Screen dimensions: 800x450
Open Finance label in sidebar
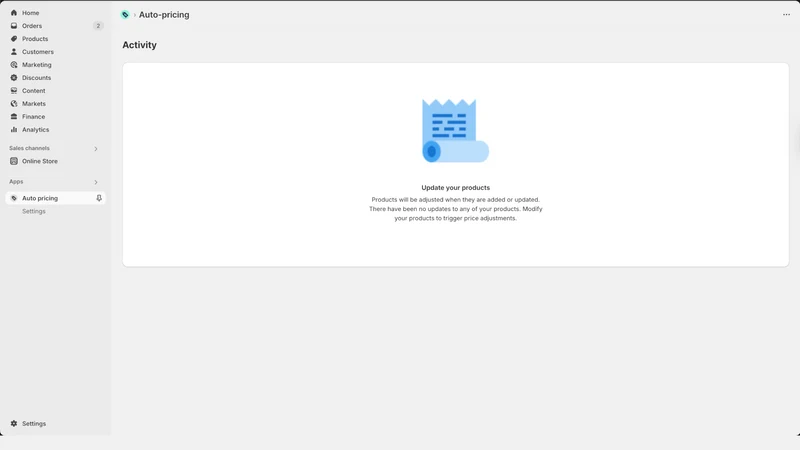(x=33, y=117)
